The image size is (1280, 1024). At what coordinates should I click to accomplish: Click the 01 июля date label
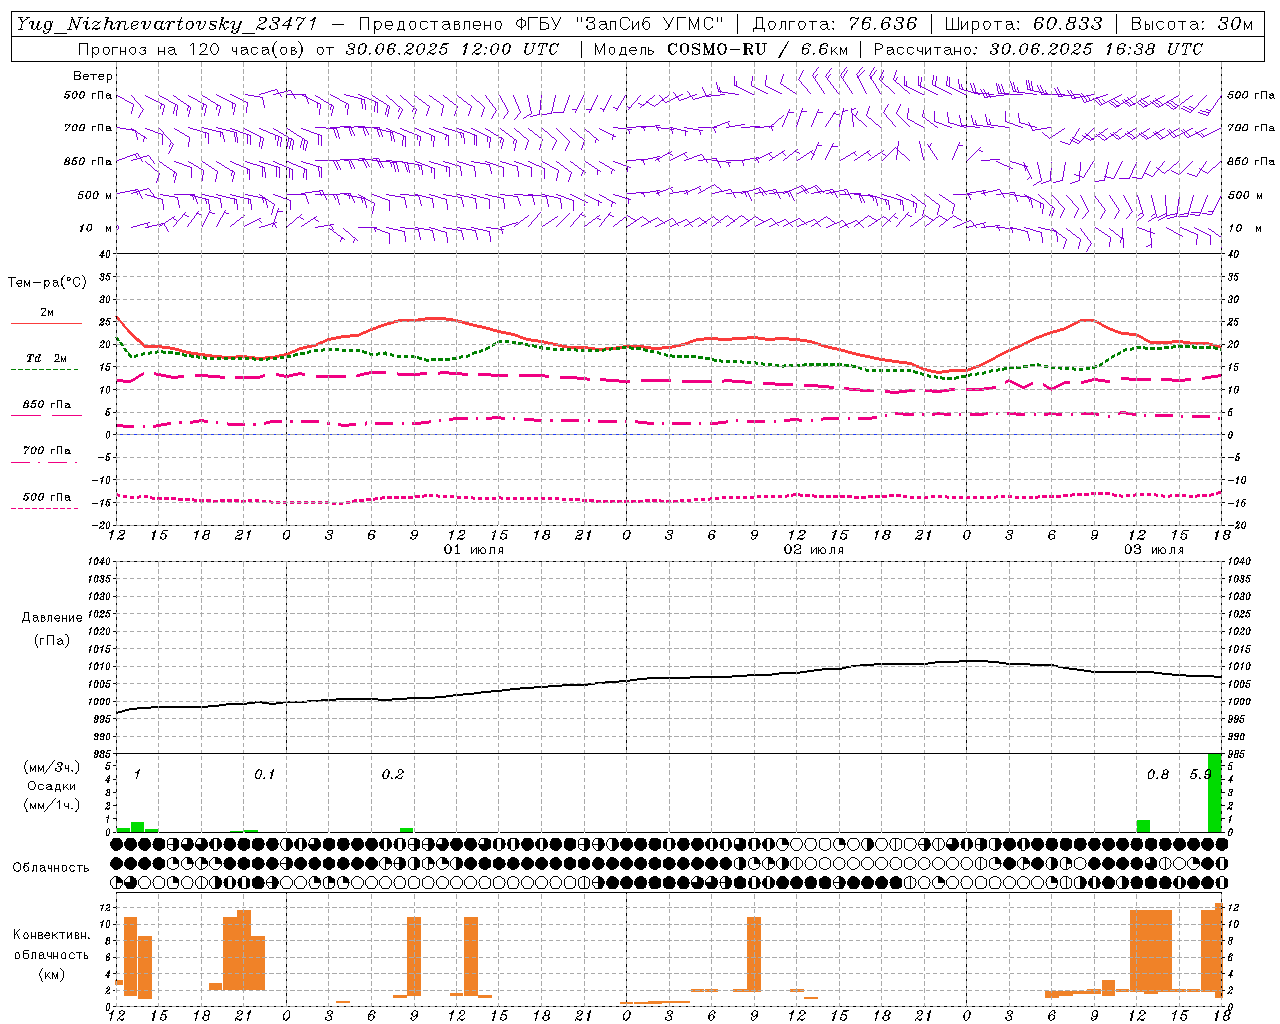(474, 550)
